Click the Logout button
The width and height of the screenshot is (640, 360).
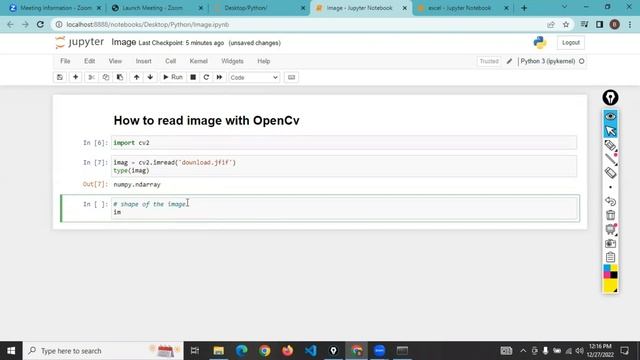click(x=571, y=42)
